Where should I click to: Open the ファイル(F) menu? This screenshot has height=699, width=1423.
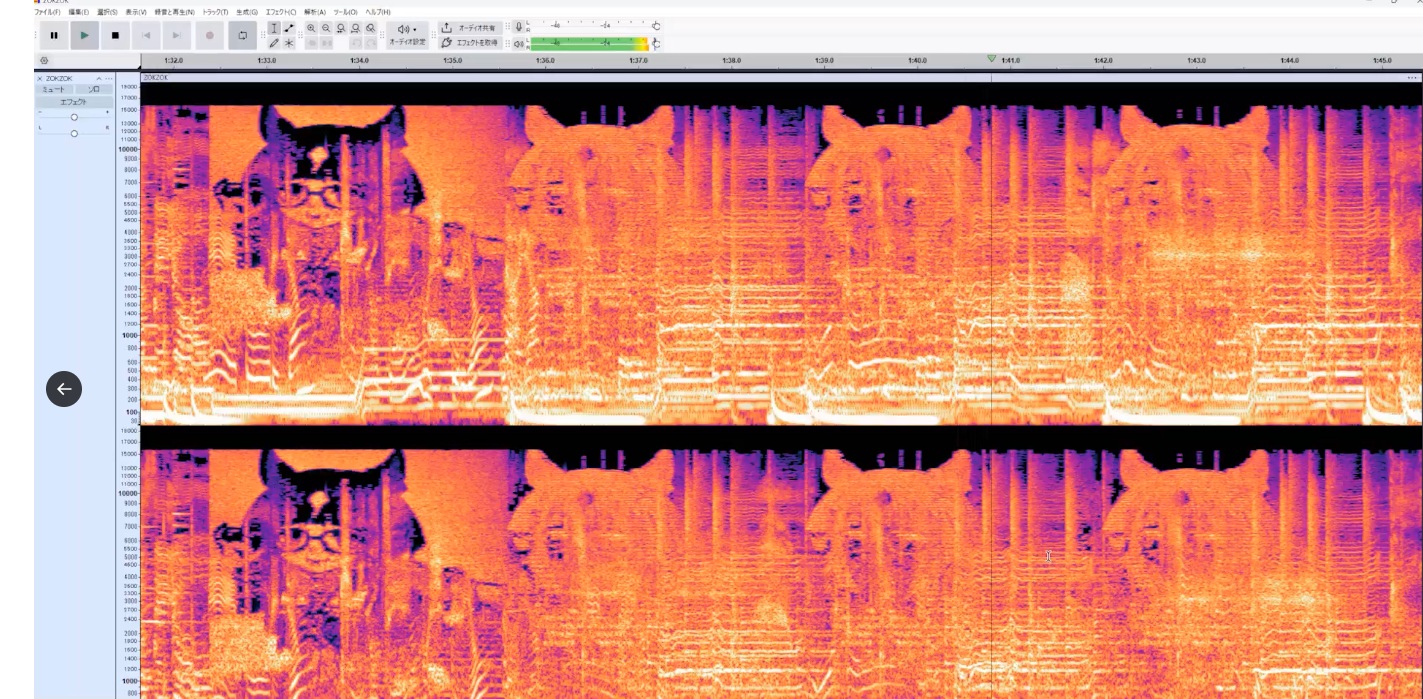point(47,12)
